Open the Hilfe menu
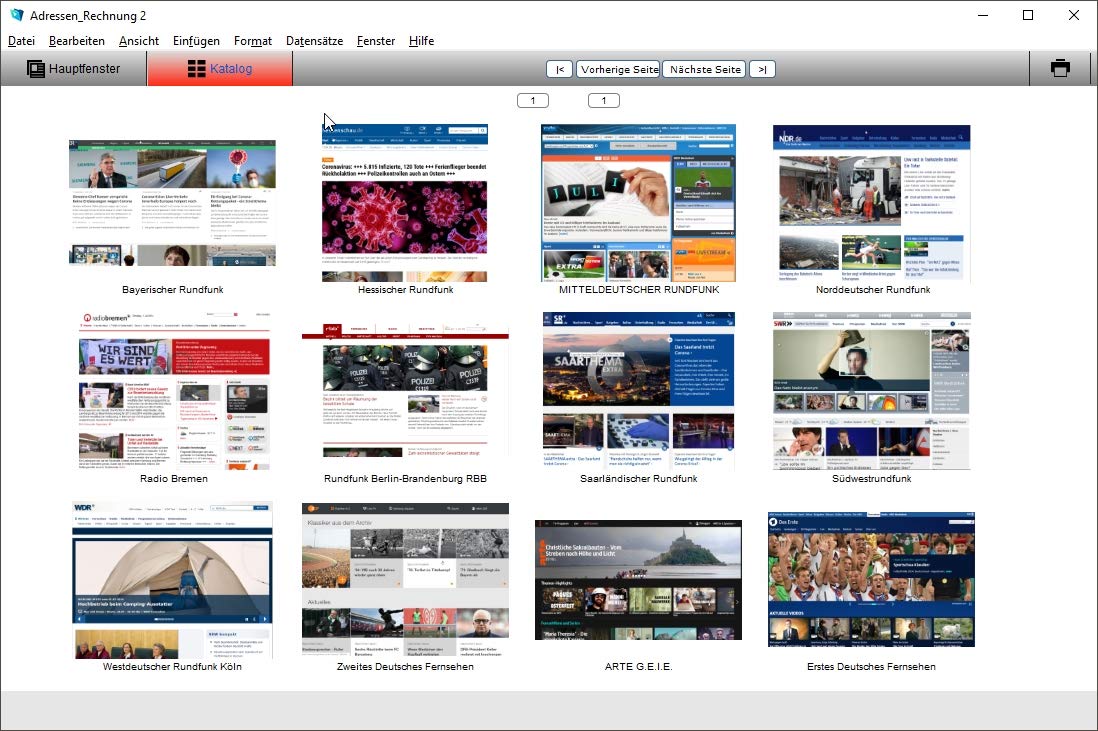The height and width of the screenshot is (731, 1098). [x=421, y=41]
